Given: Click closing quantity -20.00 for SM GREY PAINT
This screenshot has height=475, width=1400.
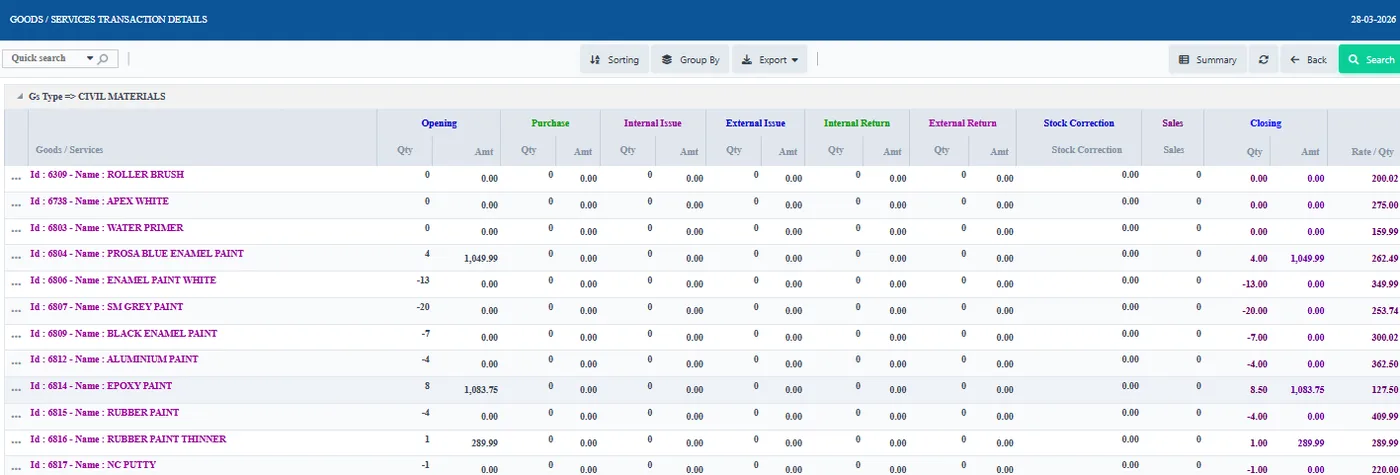Looking at the screenshot, I should tap(1254, 311).
